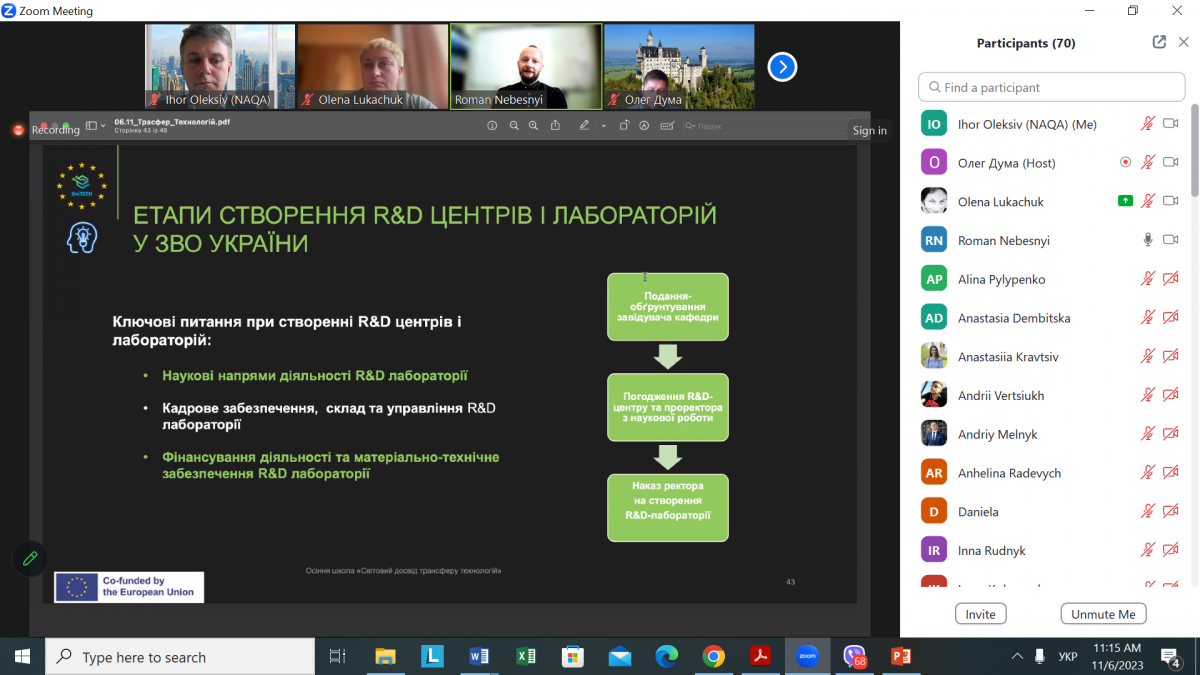Toggle microphone for Ihor Oleksiv (Me)
This screenshot has height=675, width=1200.
coord(1148,124)
